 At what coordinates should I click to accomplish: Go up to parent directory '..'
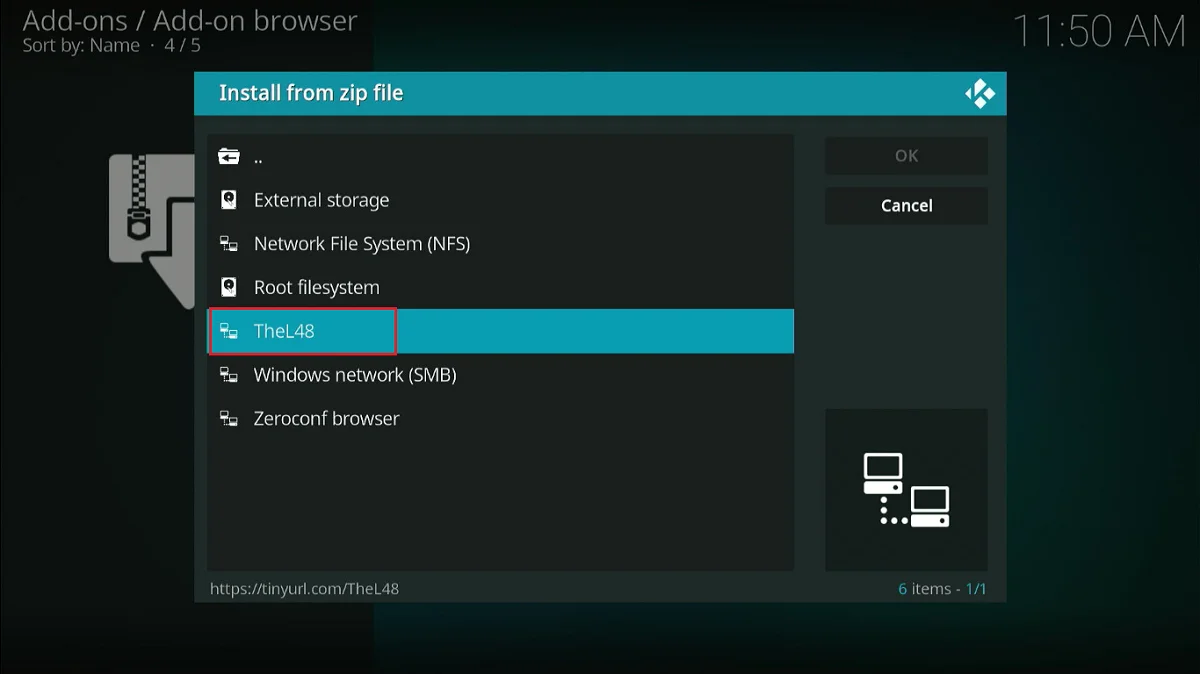pos(500,156)
